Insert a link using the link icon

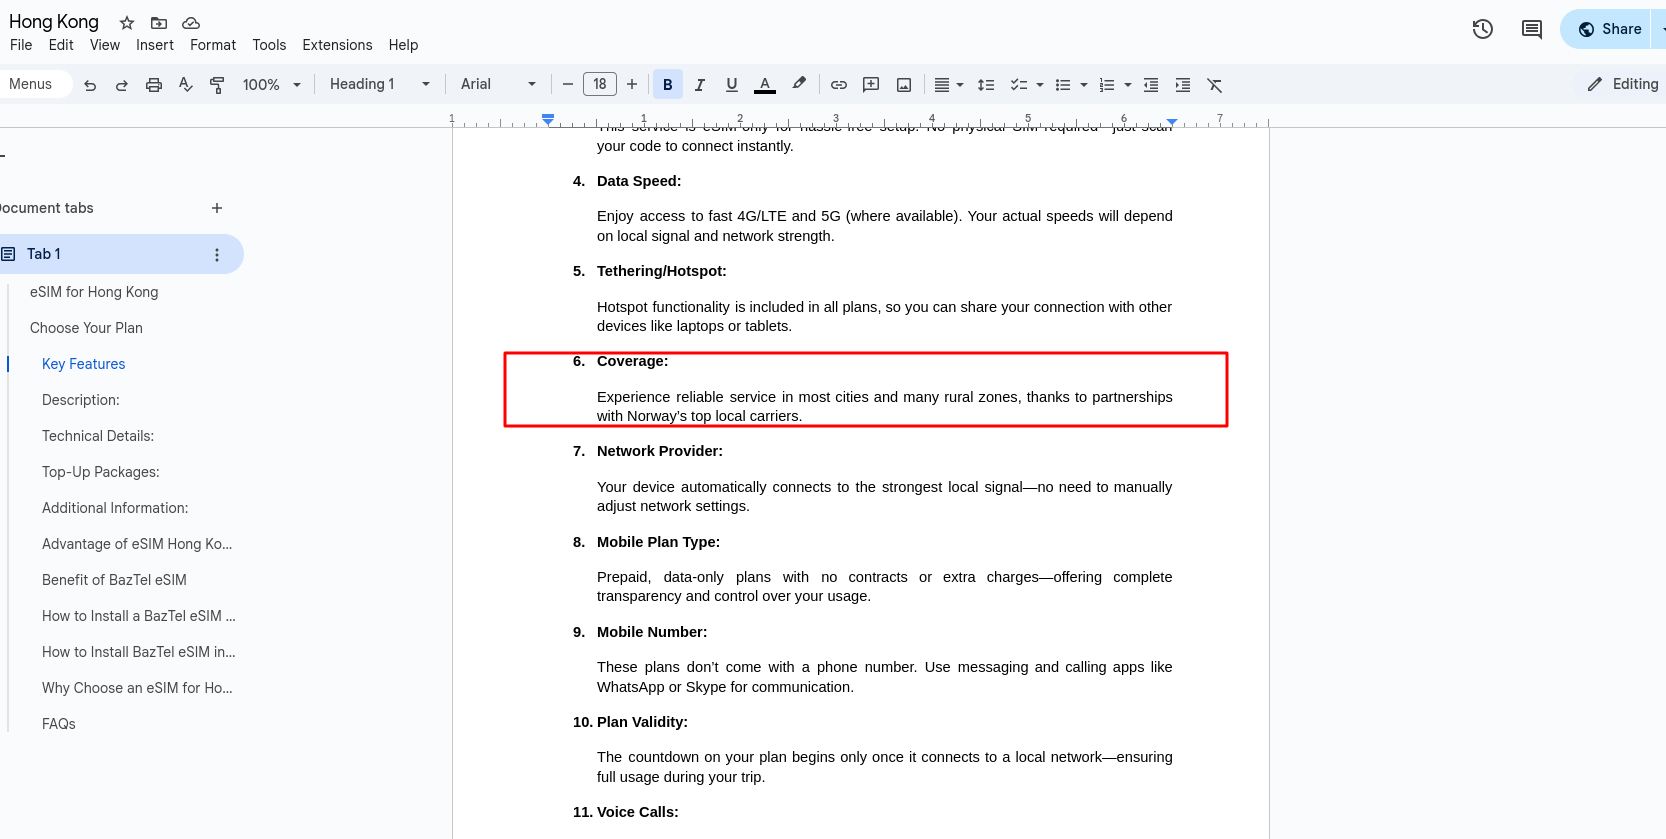[839, 85]
